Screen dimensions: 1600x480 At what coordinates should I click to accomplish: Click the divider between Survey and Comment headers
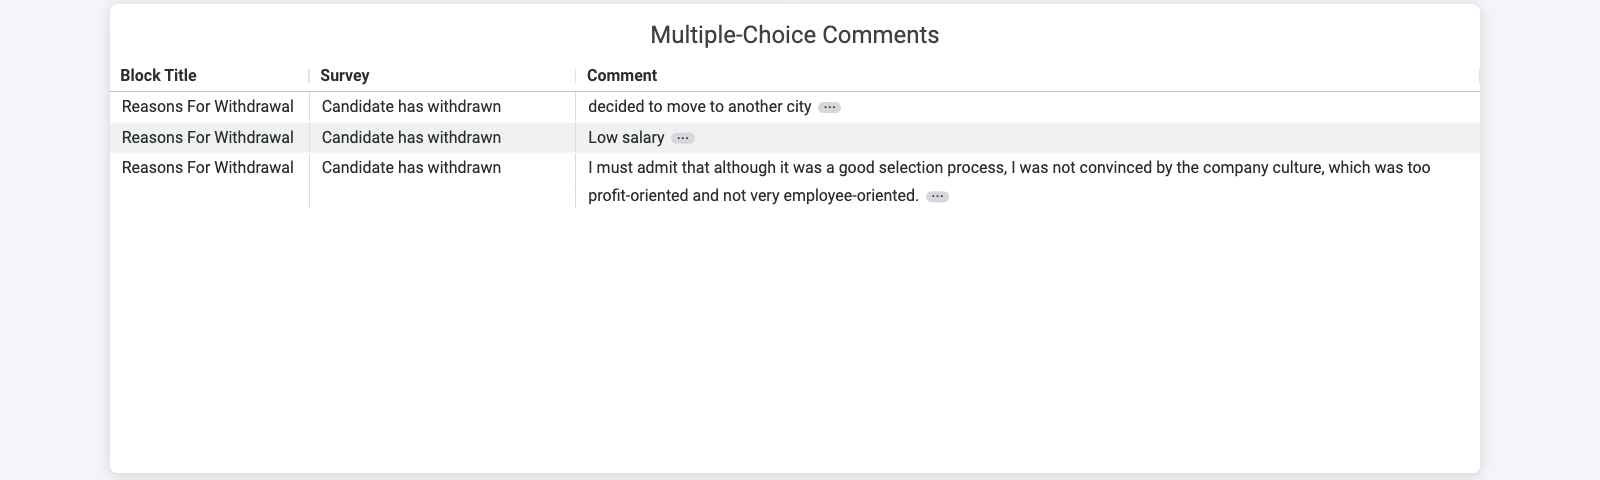click(575, 76)
